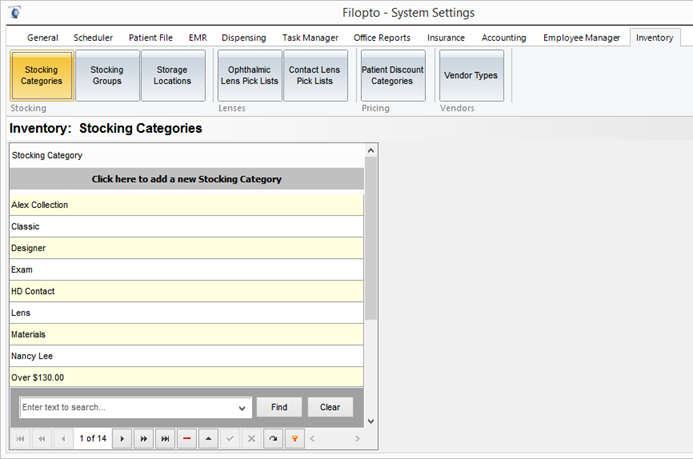Go to next record in navigator

(x=122, y=439)
